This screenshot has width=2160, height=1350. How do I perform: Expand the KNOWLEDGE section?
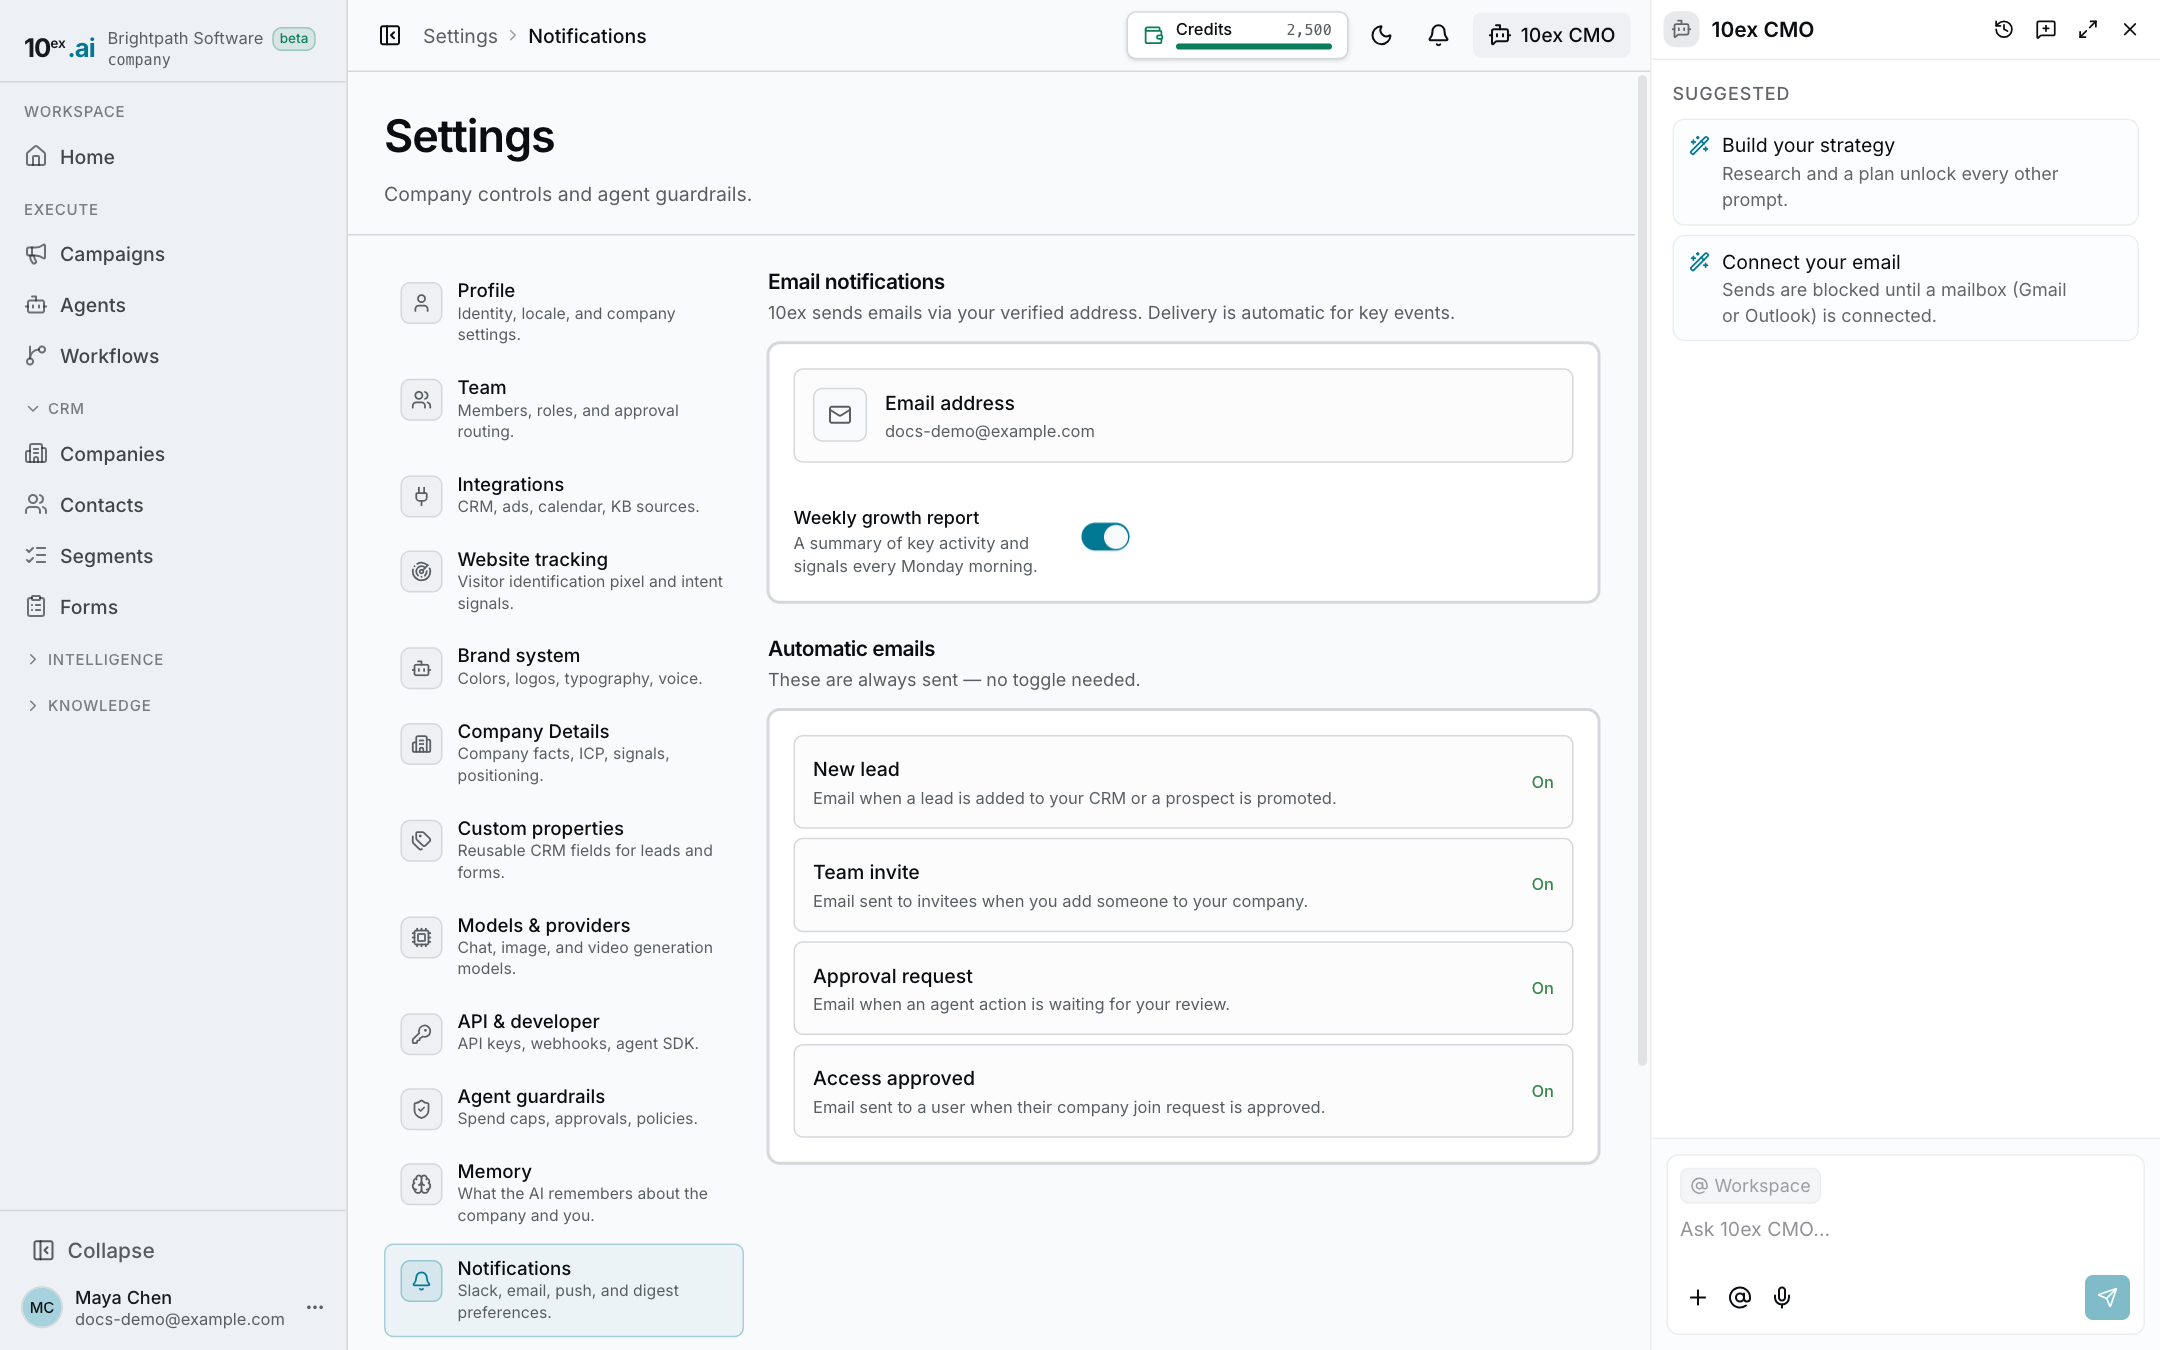tap(89, 705)
